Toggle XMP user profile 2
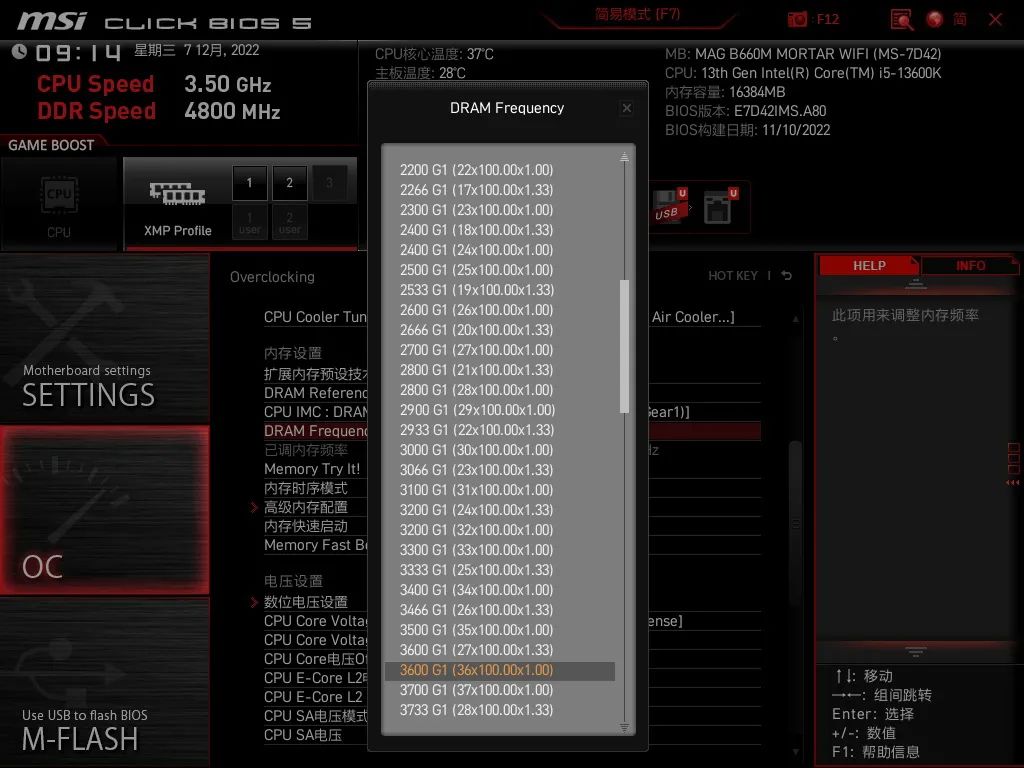 click(289, 222)
